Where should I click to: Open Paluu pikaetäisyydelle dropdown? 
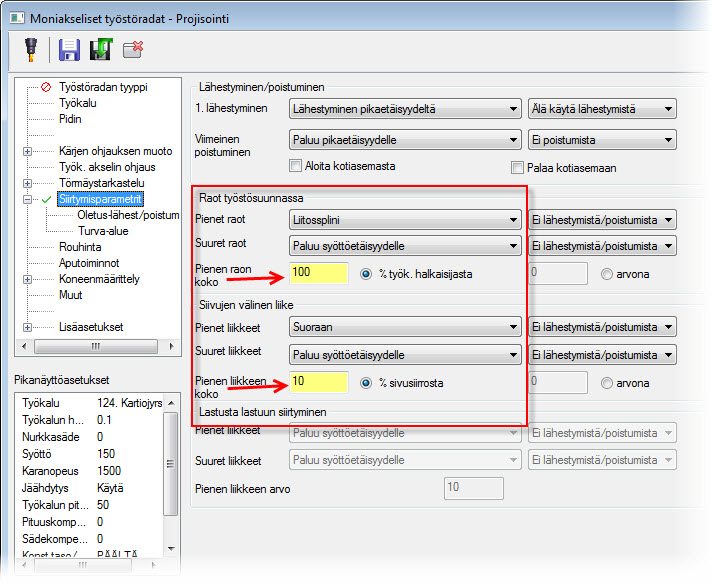pyautogui.click(x=405, y=140)
